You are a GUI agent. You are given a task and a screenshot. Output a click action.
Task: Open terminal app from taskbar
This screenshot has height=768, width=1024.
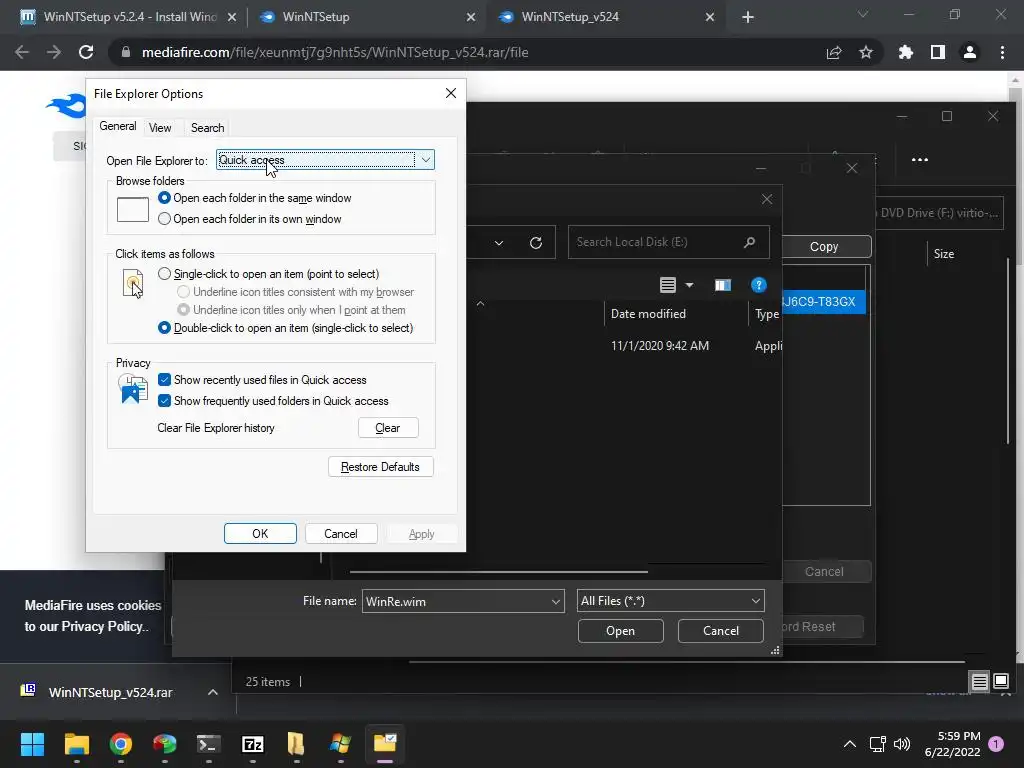(x=209, y=744)
